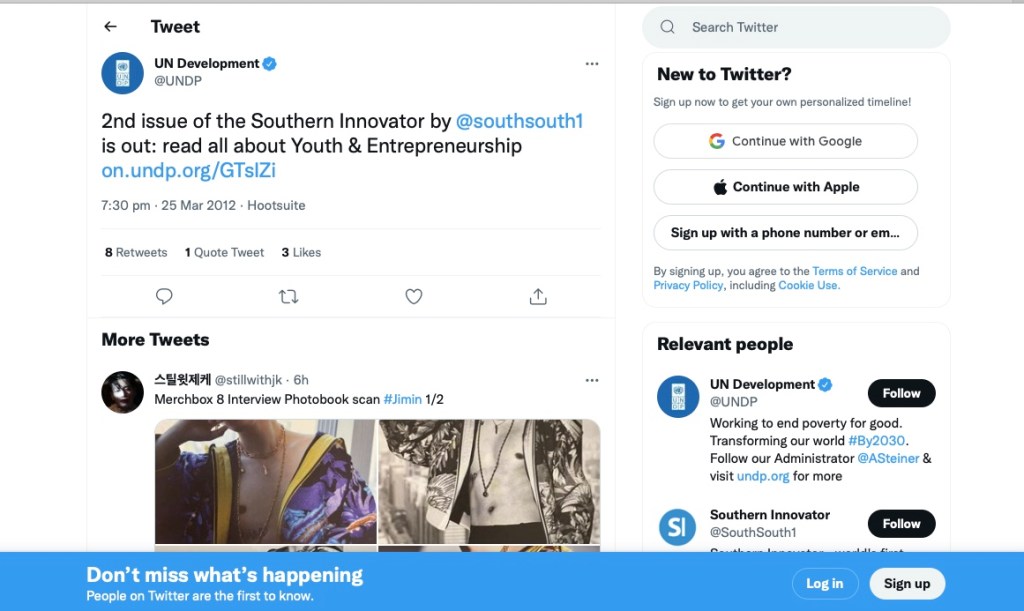The width and height of the screenshot is (1024, 611).
Task: Click the stillwithjk profile avatar
Action: 123,392
